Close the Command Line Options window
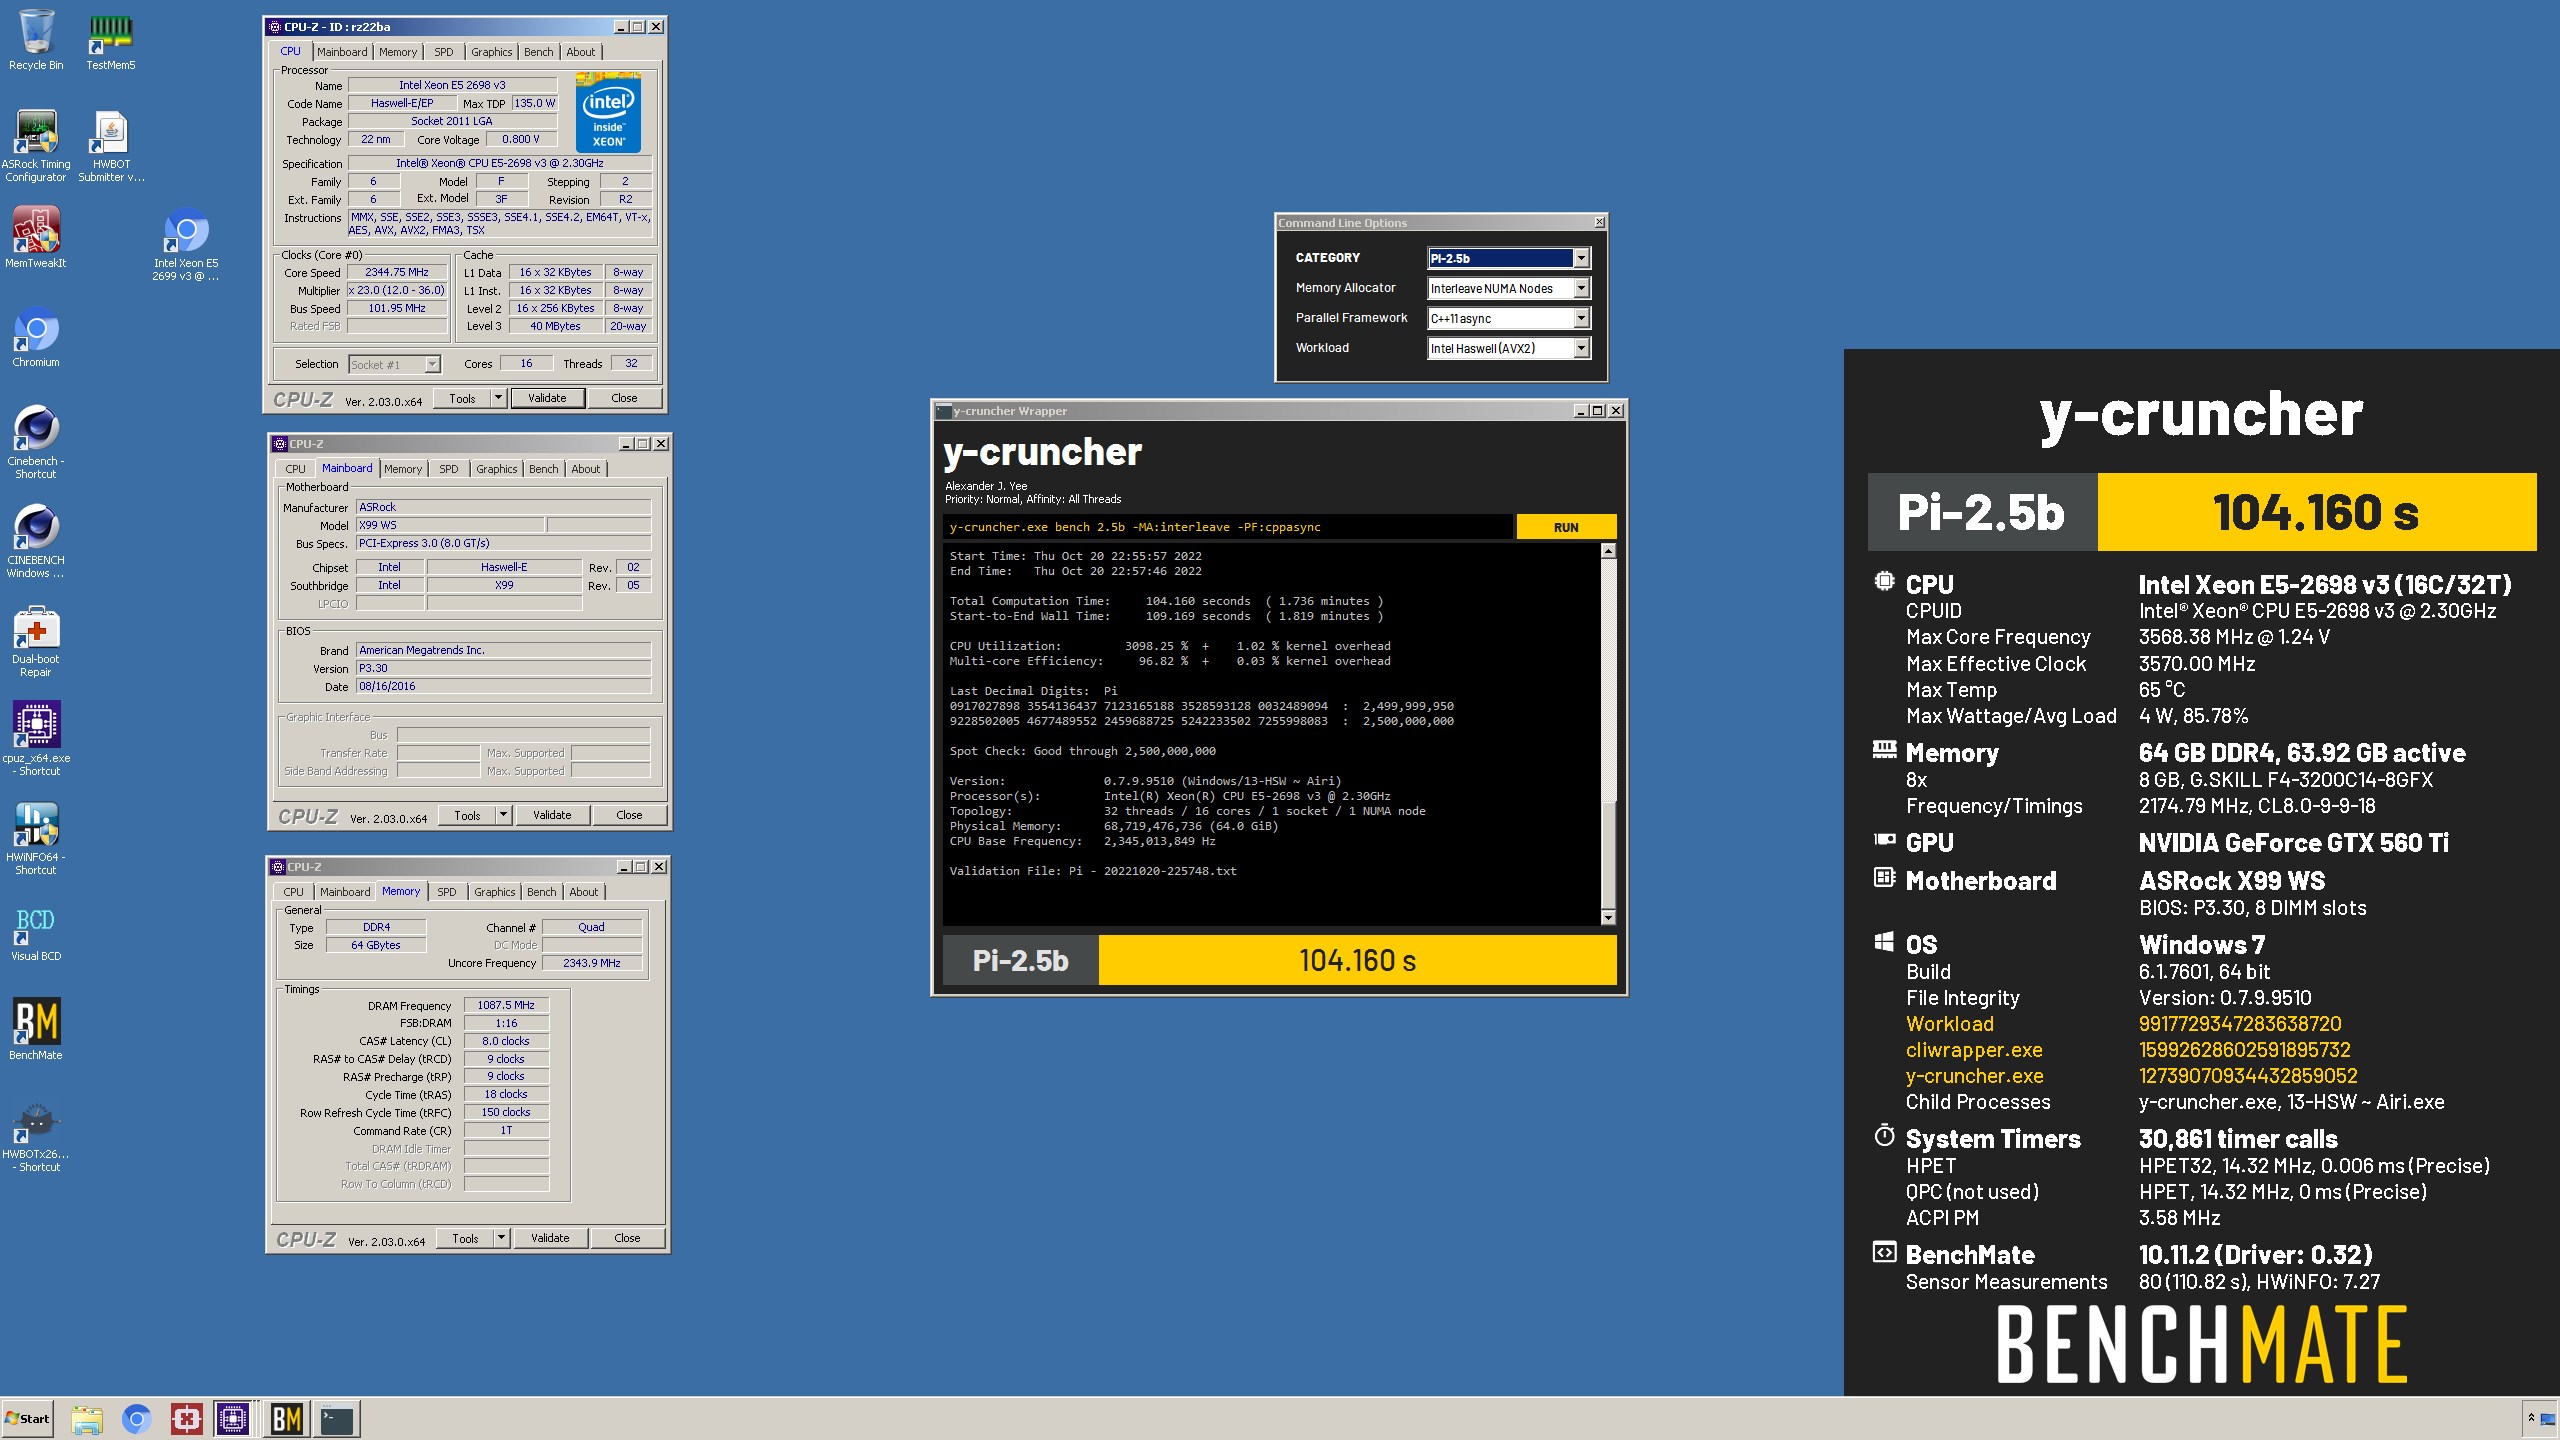The height and width of the screenshot is (1440, 2560). coord(1599,222)
